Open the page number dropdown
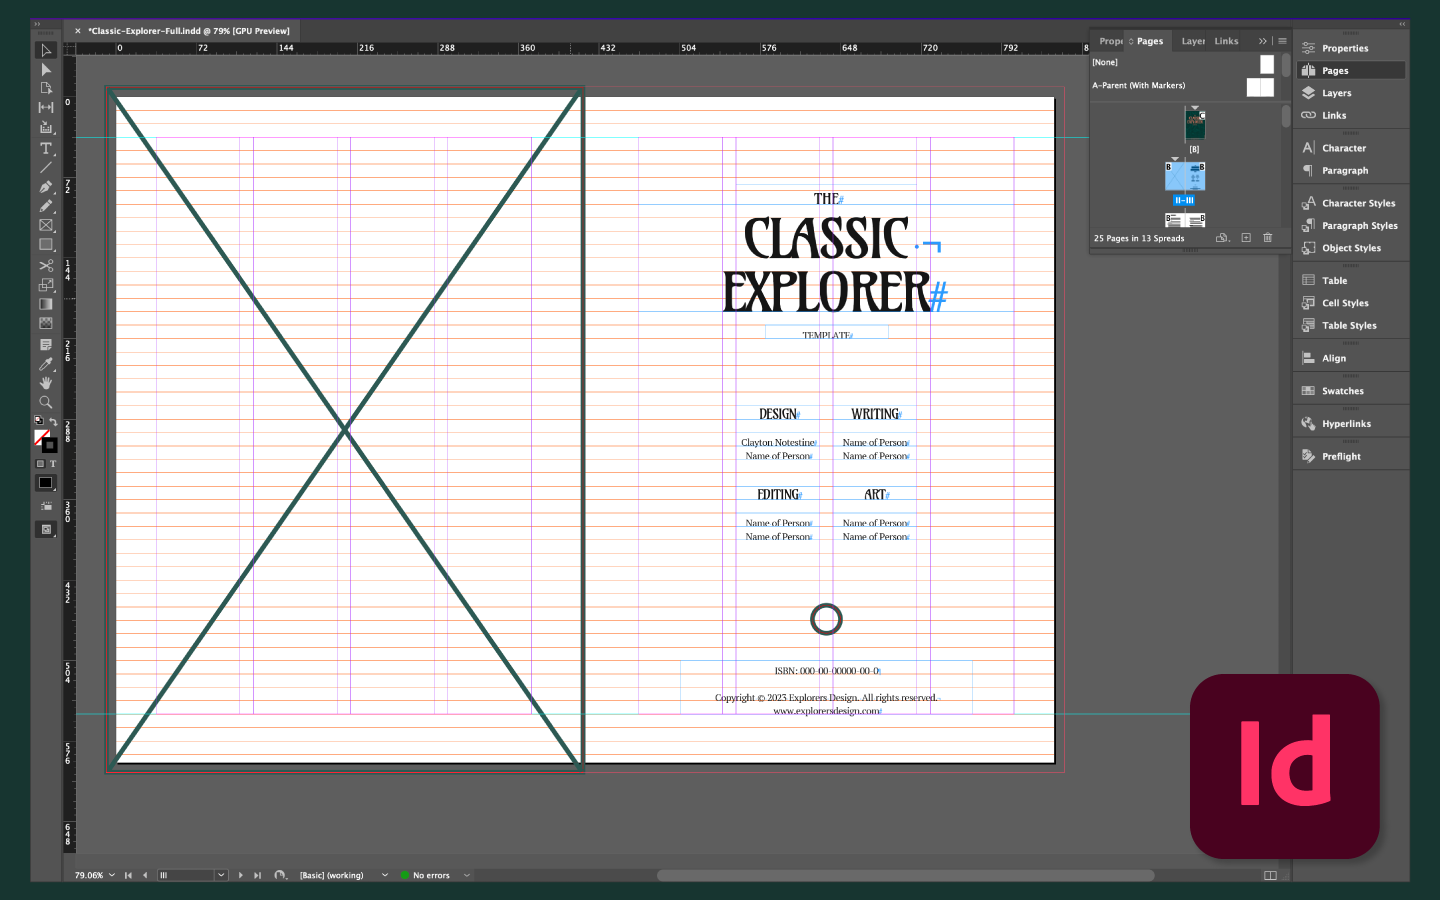The height and width of the screenshot is (900, 1440). [x=221, y=875]
